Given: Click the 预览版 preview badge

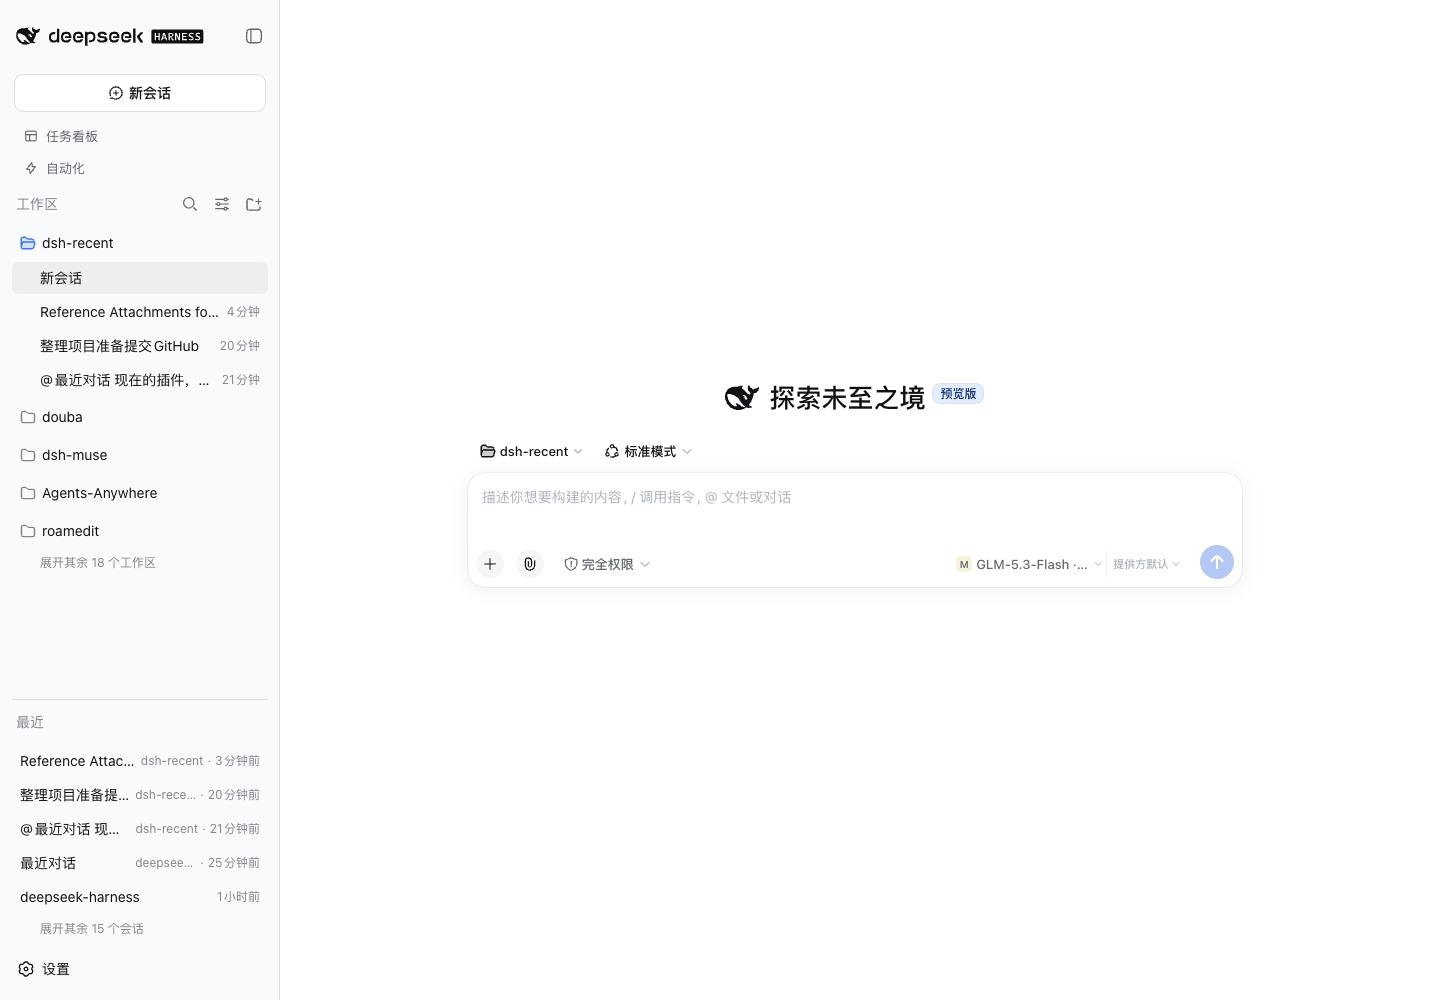Looking at the screenshot, I should 958,394.
